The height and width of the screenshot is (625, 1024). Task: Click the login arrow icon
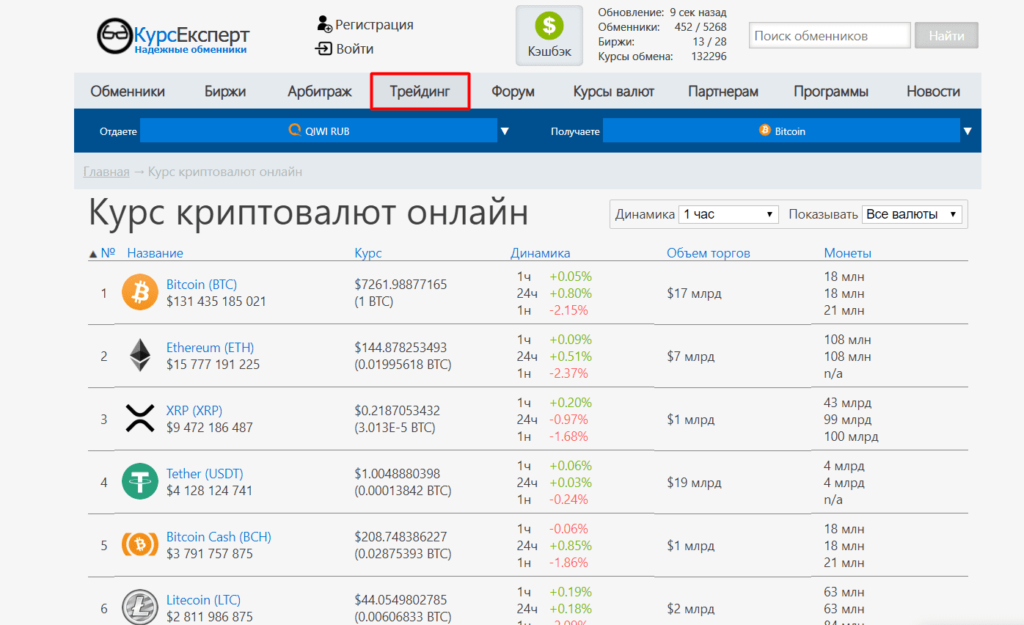324,48
